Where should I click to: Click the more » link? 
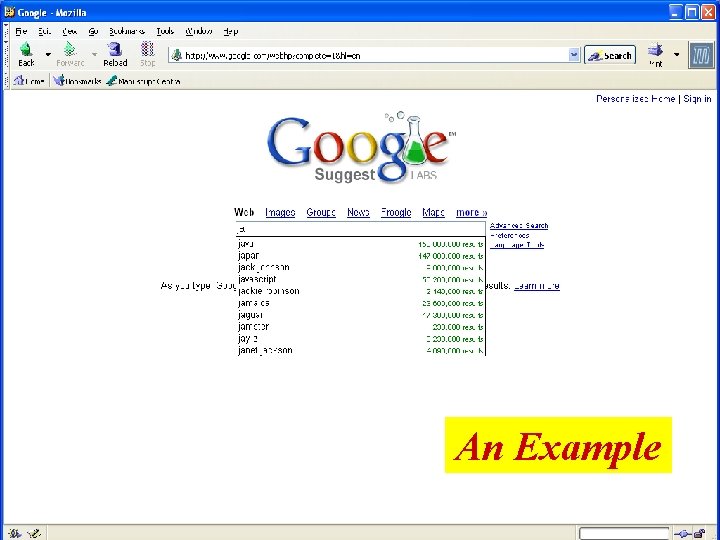tap(472, 212)
